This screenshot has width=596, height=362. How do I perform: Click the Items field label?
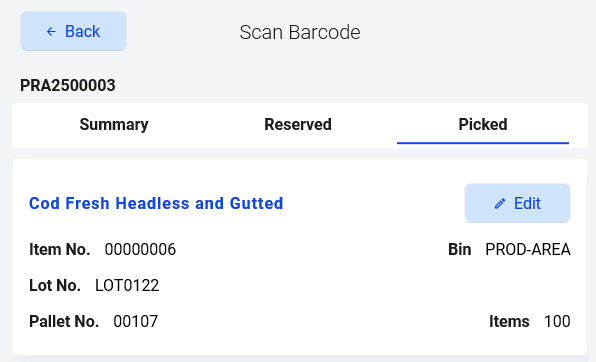coord(509,322)
